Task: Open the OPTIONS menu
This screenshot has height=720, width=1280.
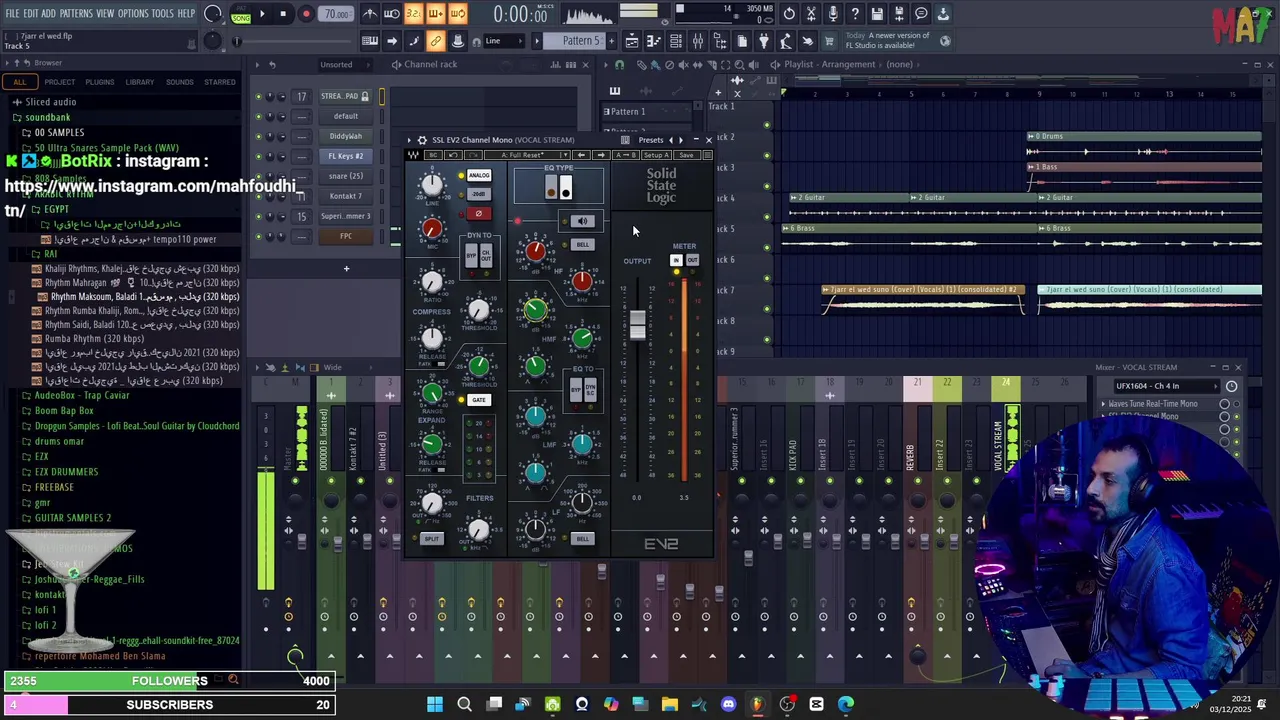Action: click(133, 14)
